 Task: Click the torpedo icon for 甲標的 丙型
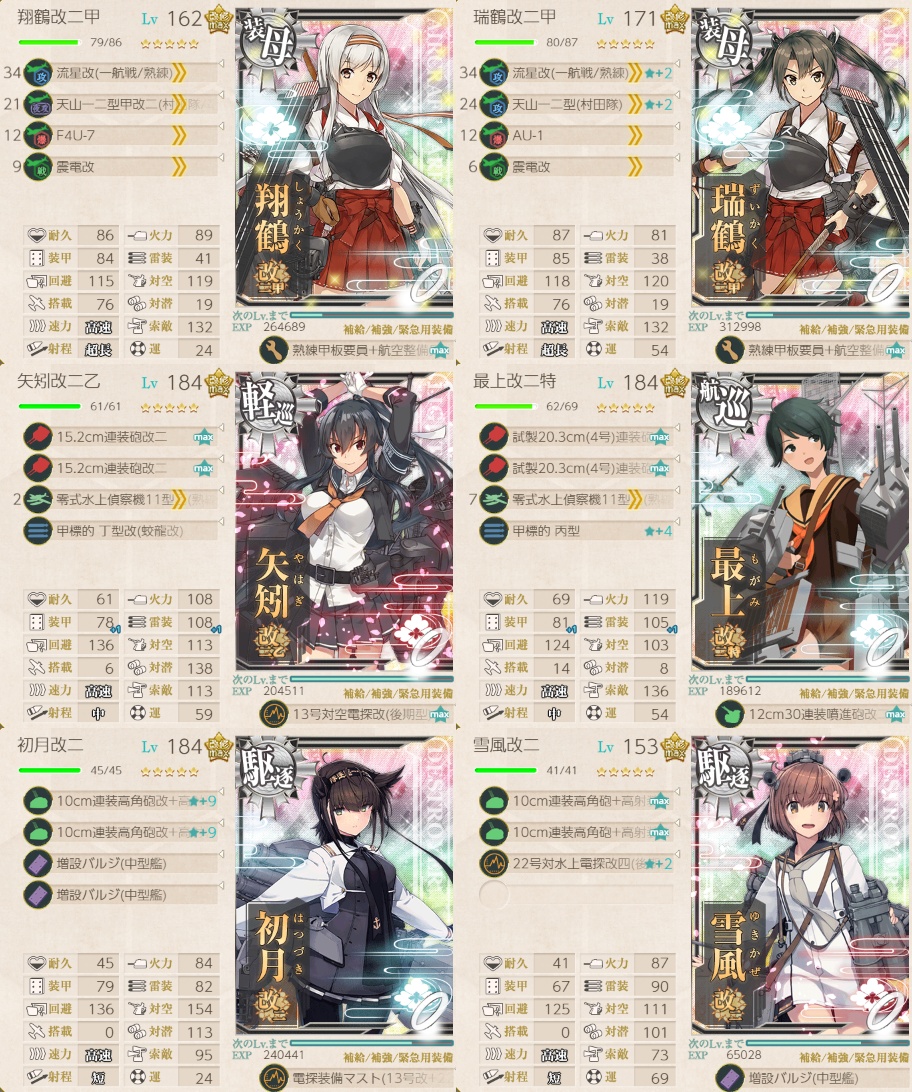(494, 531)
